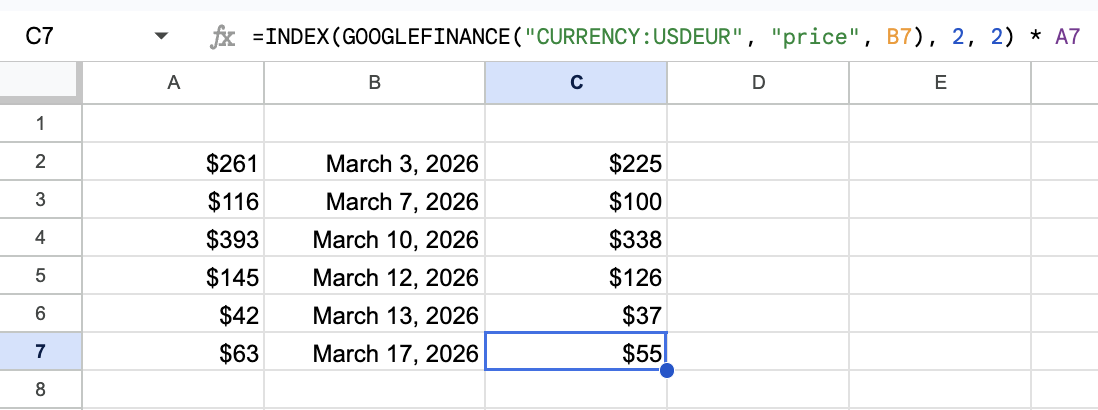Click the fx function icon

pyautogui.click(x=222, y=38)
